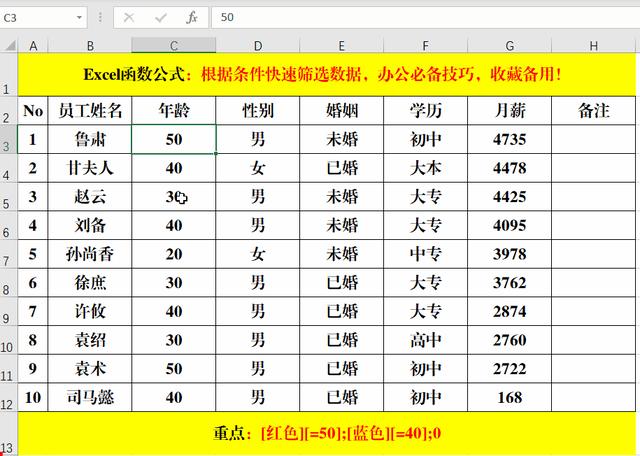Select 鲁肃's marriage cell '未婚'
The image size is (640, 456).
click(342, 139)
